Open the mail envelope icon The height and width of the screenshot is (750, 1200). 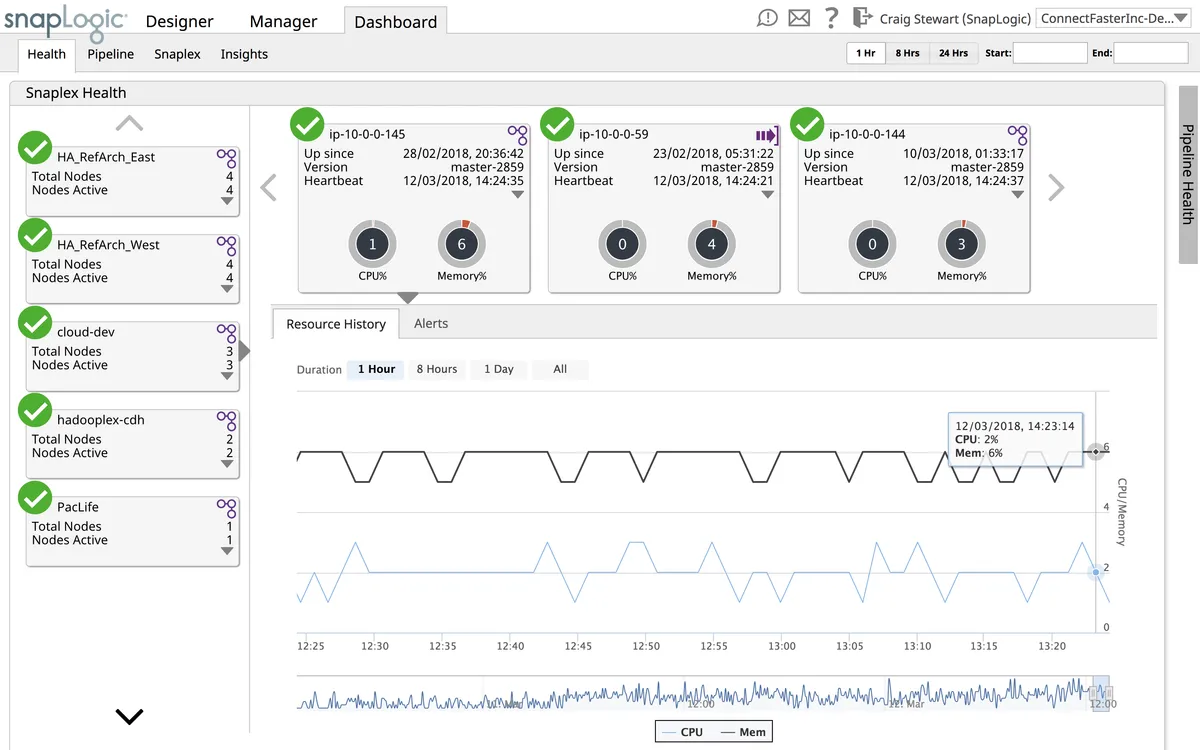click(799, 18)
